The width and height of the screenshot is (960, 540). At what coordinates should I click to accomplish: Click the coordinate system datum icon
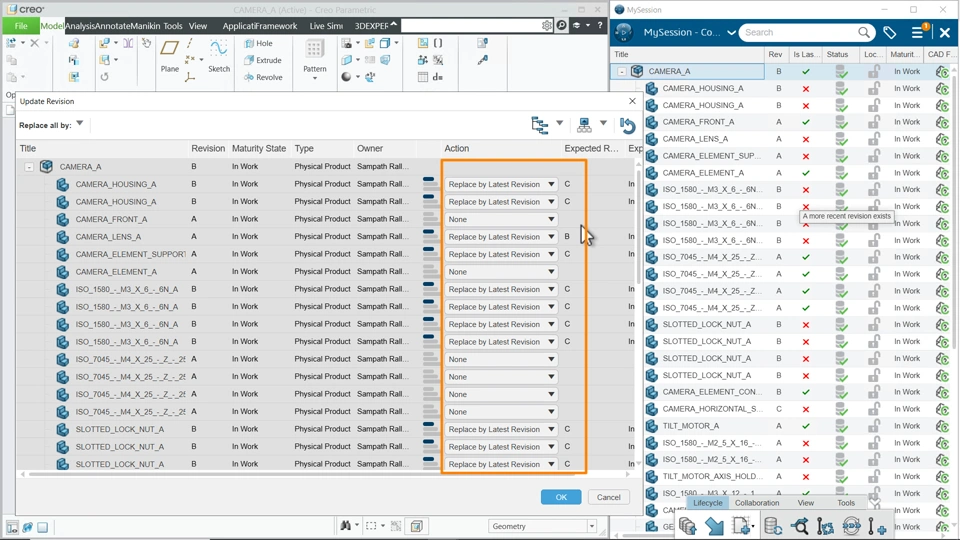tap(190, 77)
